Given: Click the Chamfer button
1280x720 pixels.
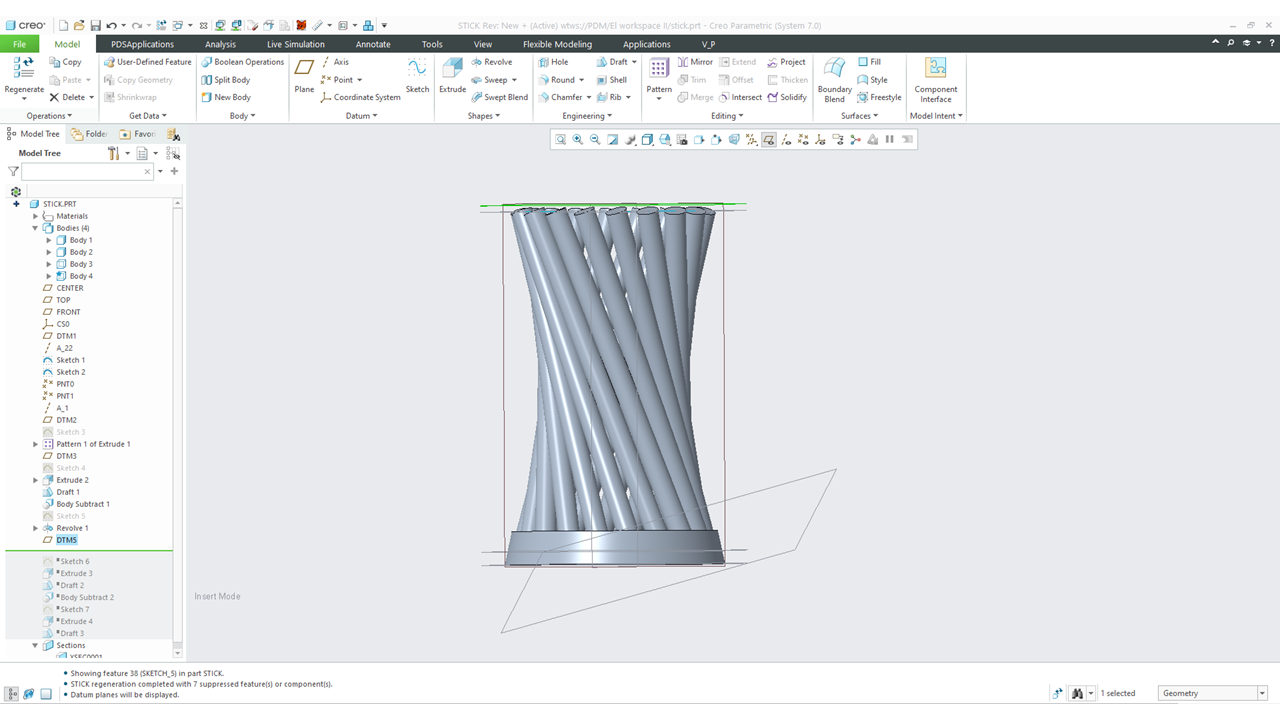Looking at the screenshot, I should tap(558, 97).
